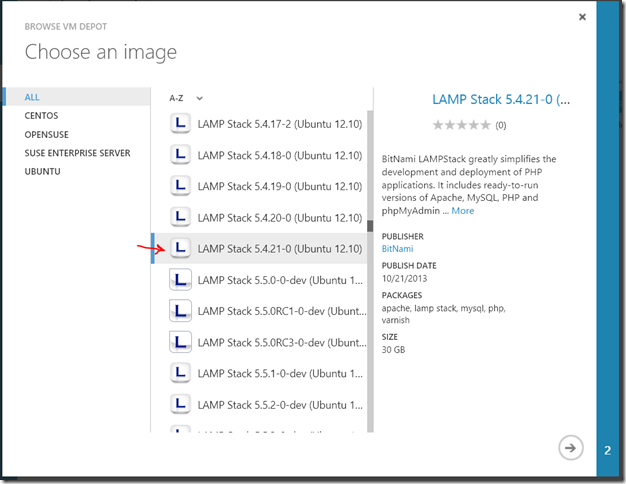
Task: Select LAMP Stack 5.4.20-0 (Ubuntu 12.10)
Action: pos(260,217)
